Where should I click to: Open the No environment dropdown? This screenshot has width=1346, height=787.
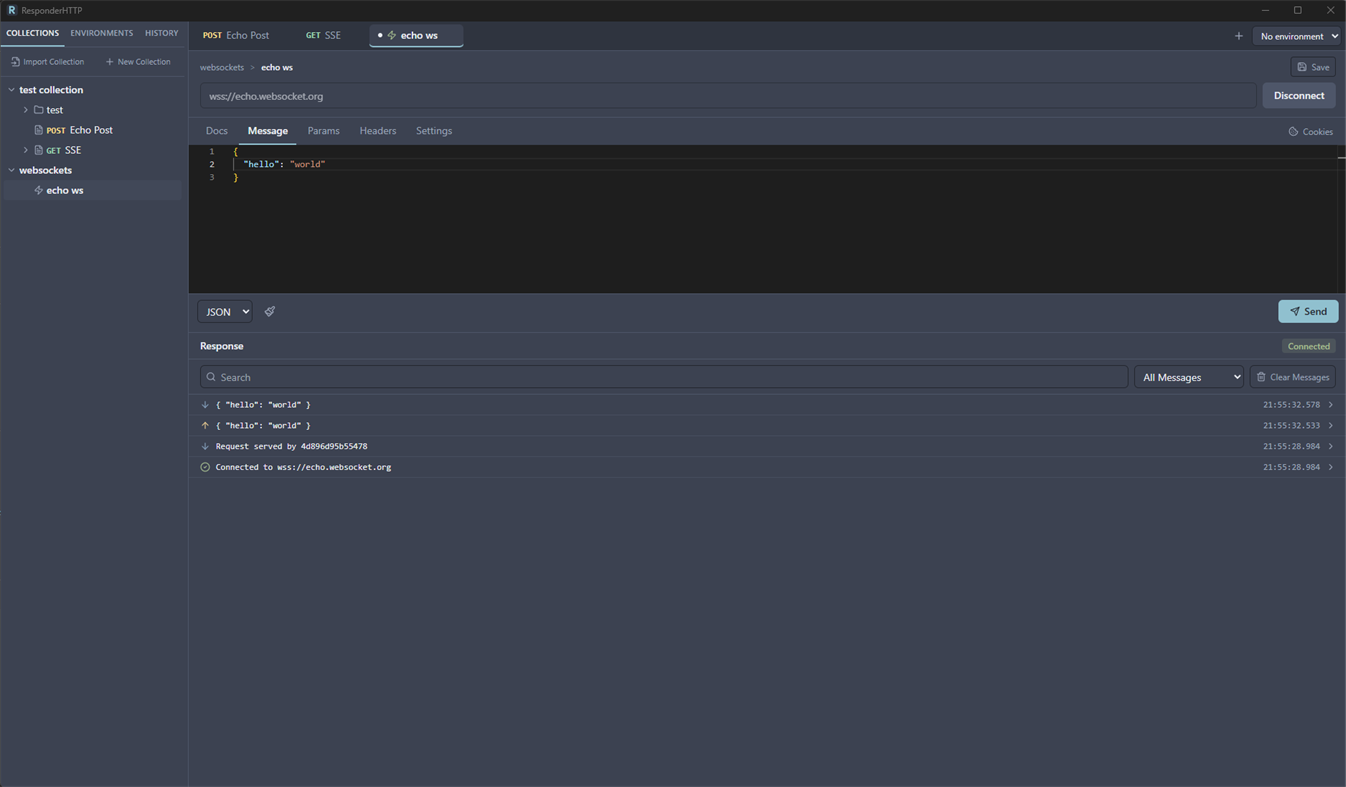click(1297, 36)
